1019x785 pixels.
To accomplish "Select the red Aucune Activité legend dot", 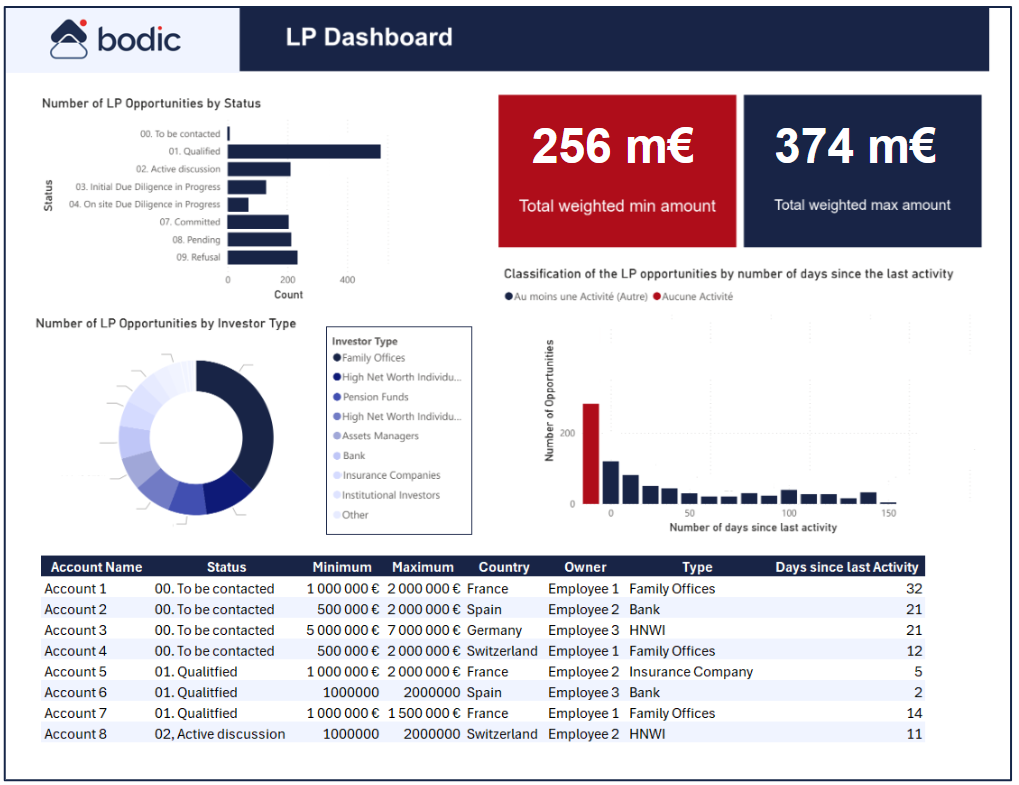I will 656,296.
